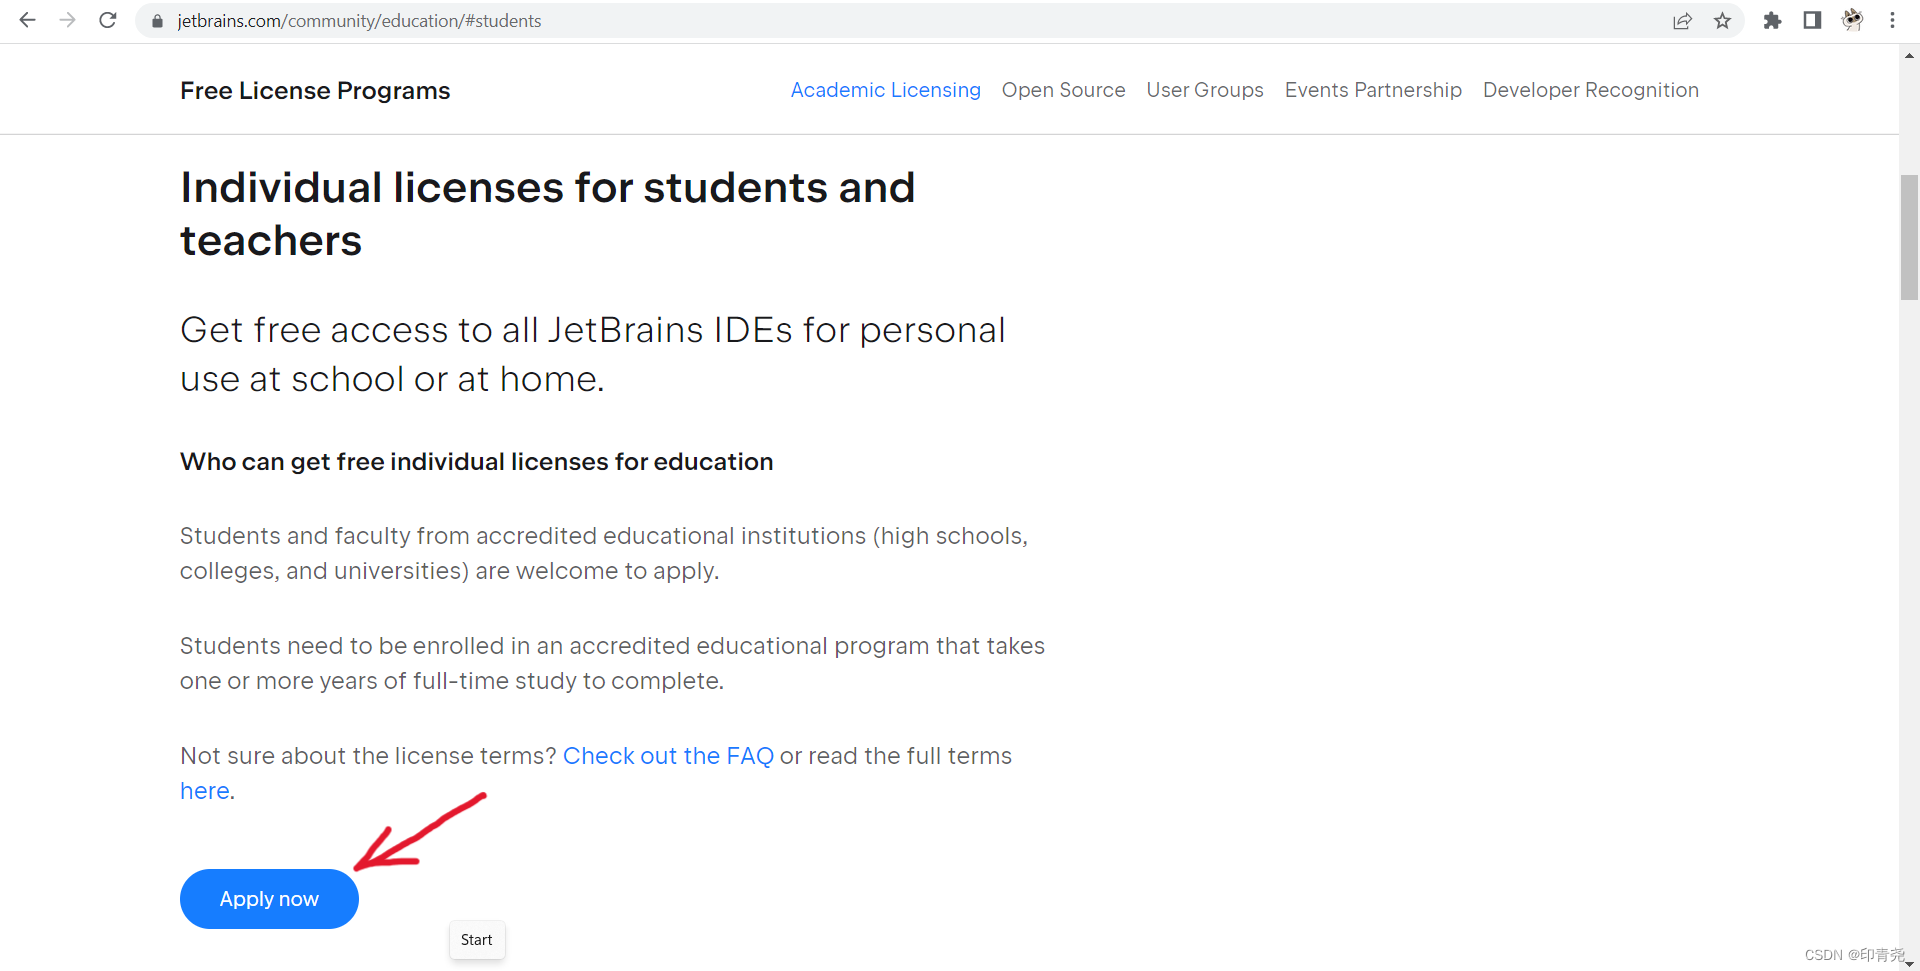Go back with the browser back arrow
Viewport: 1920px width, 971px height.
[x=28, y=20]
